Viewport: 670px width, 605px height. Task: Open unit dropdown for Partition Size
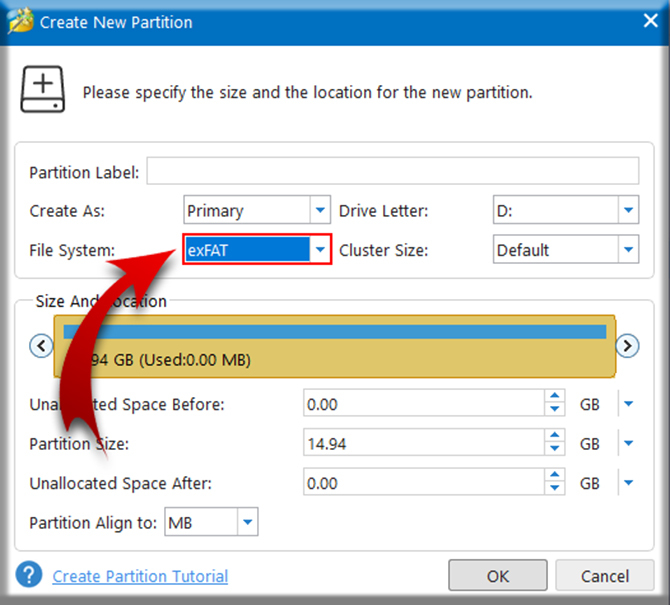tap(628, 443)
